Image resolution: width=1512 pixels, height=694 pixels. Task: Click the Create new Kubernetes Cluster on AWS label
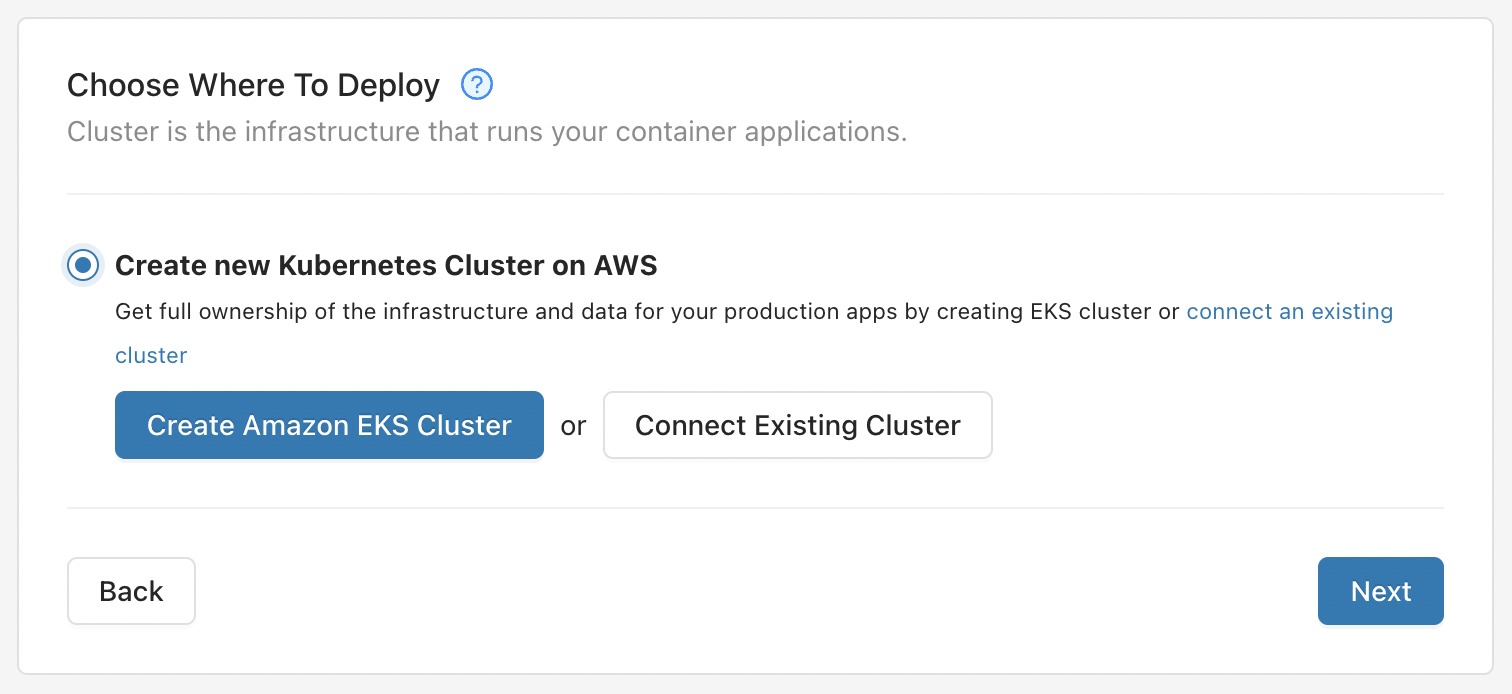pyautogui.click(x=386, y=265)
